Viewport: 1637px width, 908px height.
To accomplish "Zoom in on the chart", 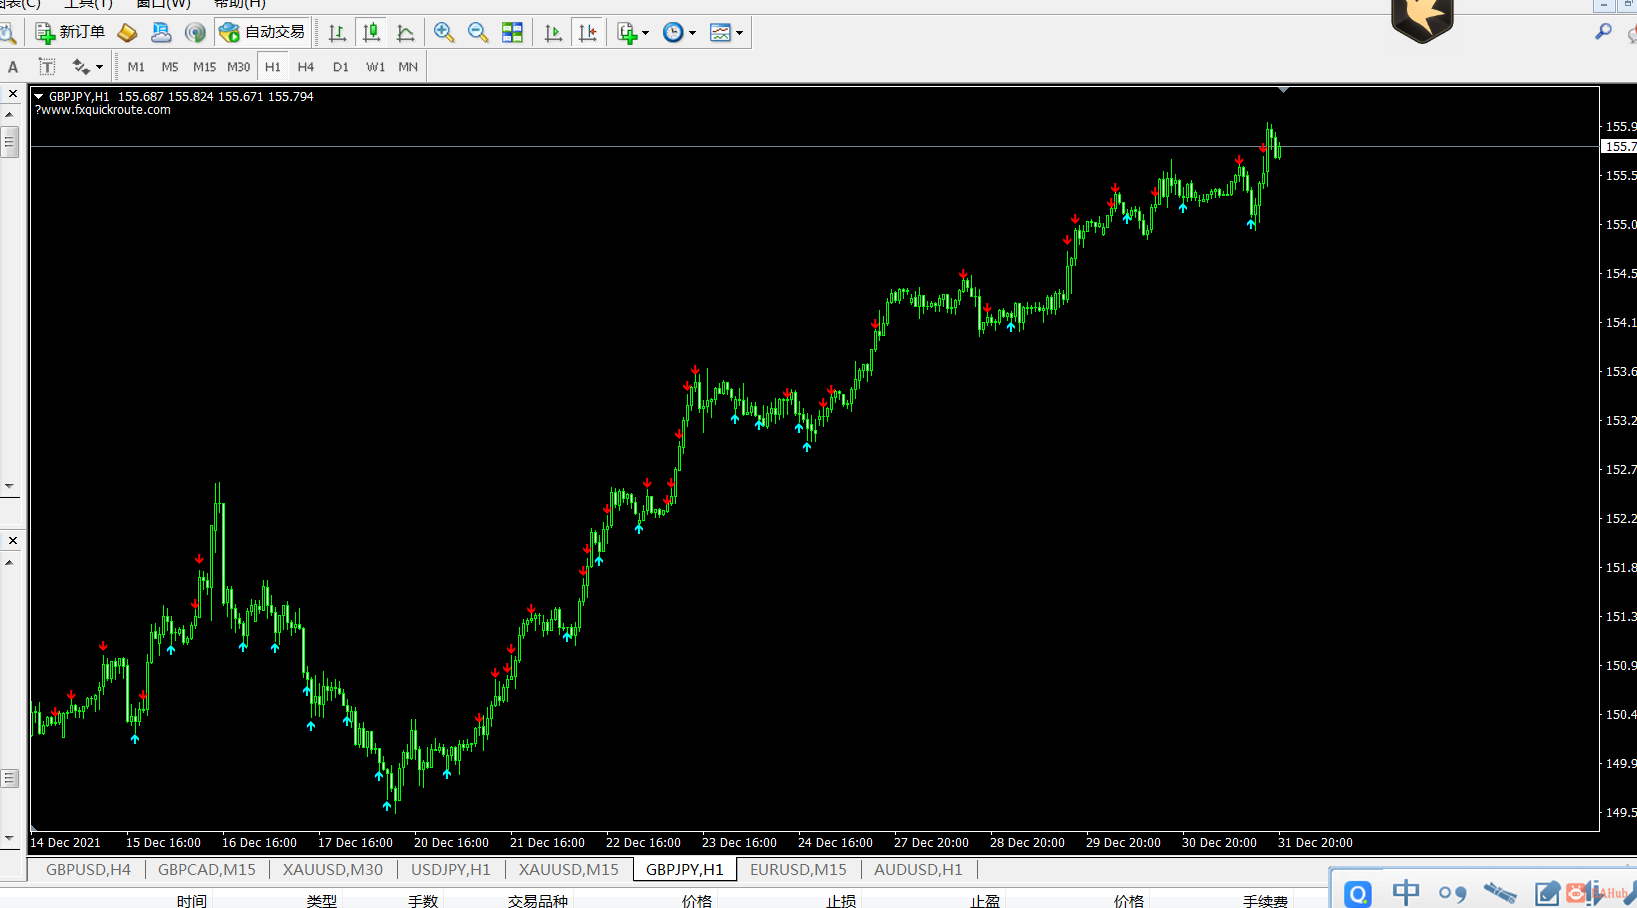I will [x=444, y=33].
